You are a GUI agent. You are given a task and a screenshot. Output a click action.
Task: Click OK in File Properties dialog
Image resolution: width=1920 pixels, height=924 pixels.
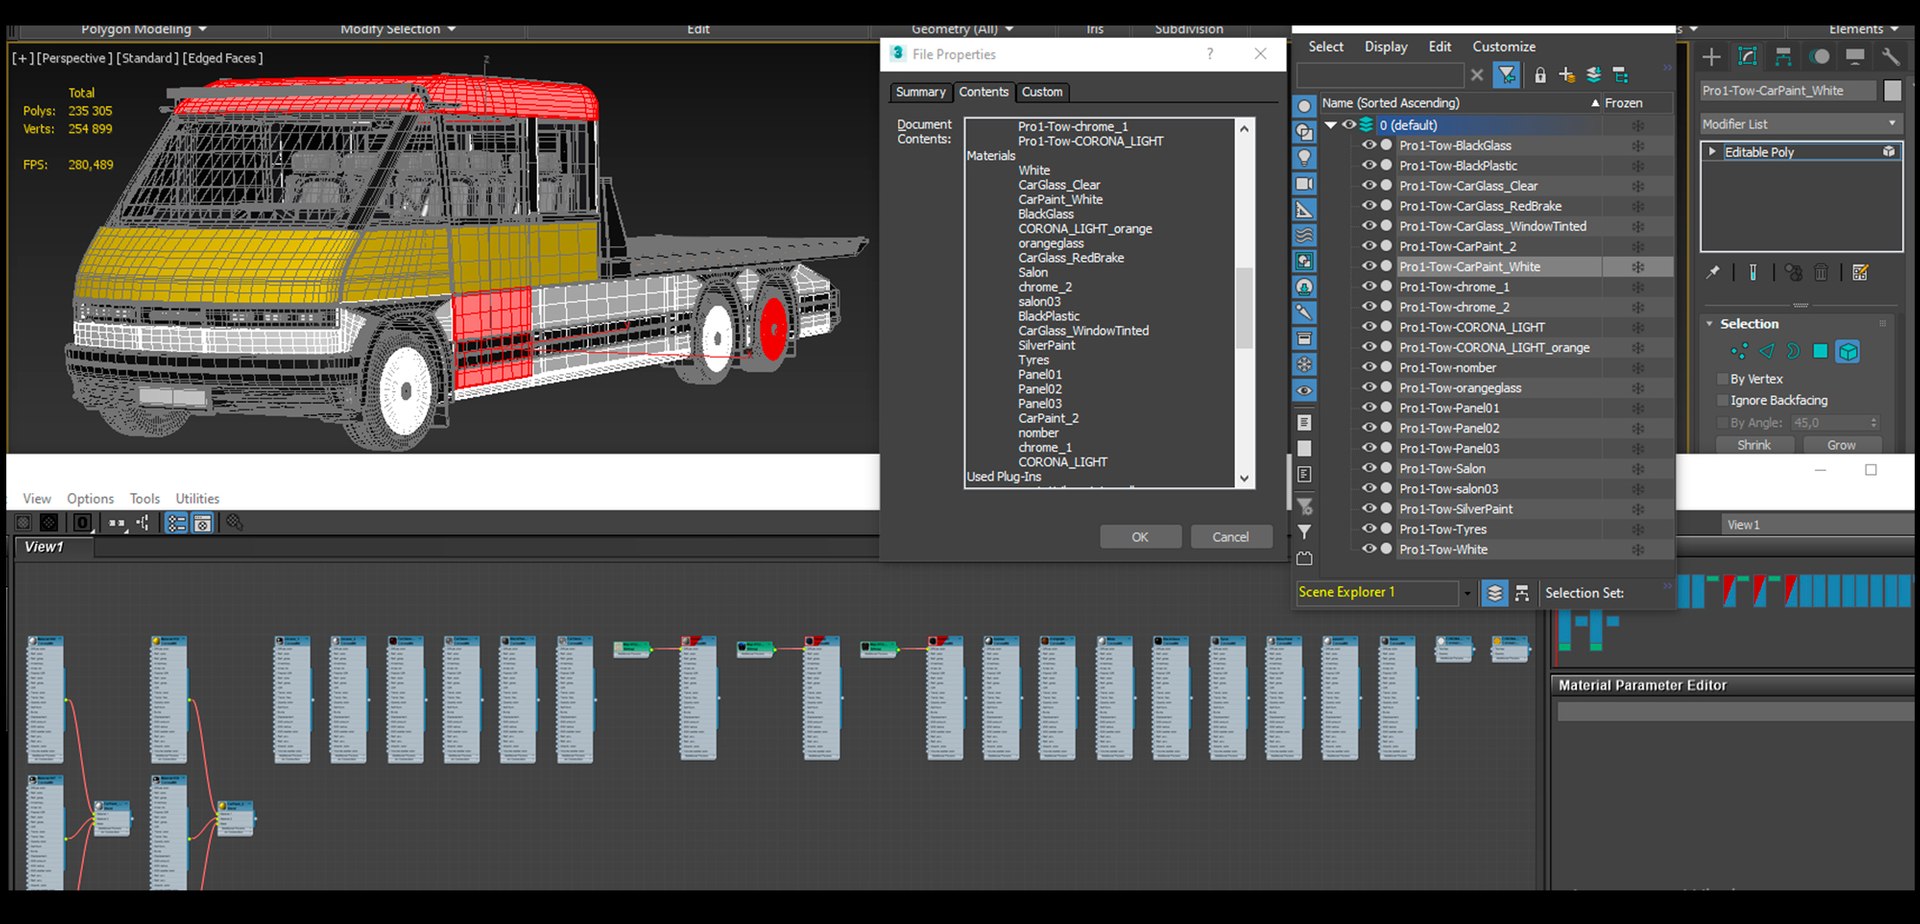tap(1140, 537)
